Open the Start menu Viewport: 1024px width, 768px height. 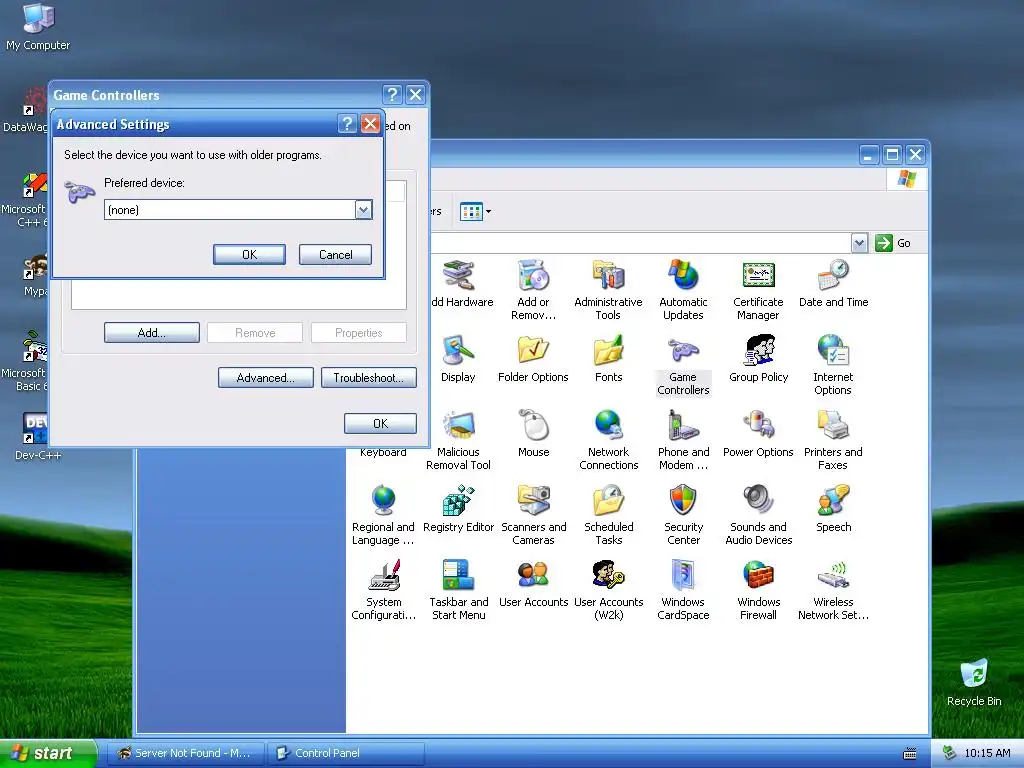point(49,753)
